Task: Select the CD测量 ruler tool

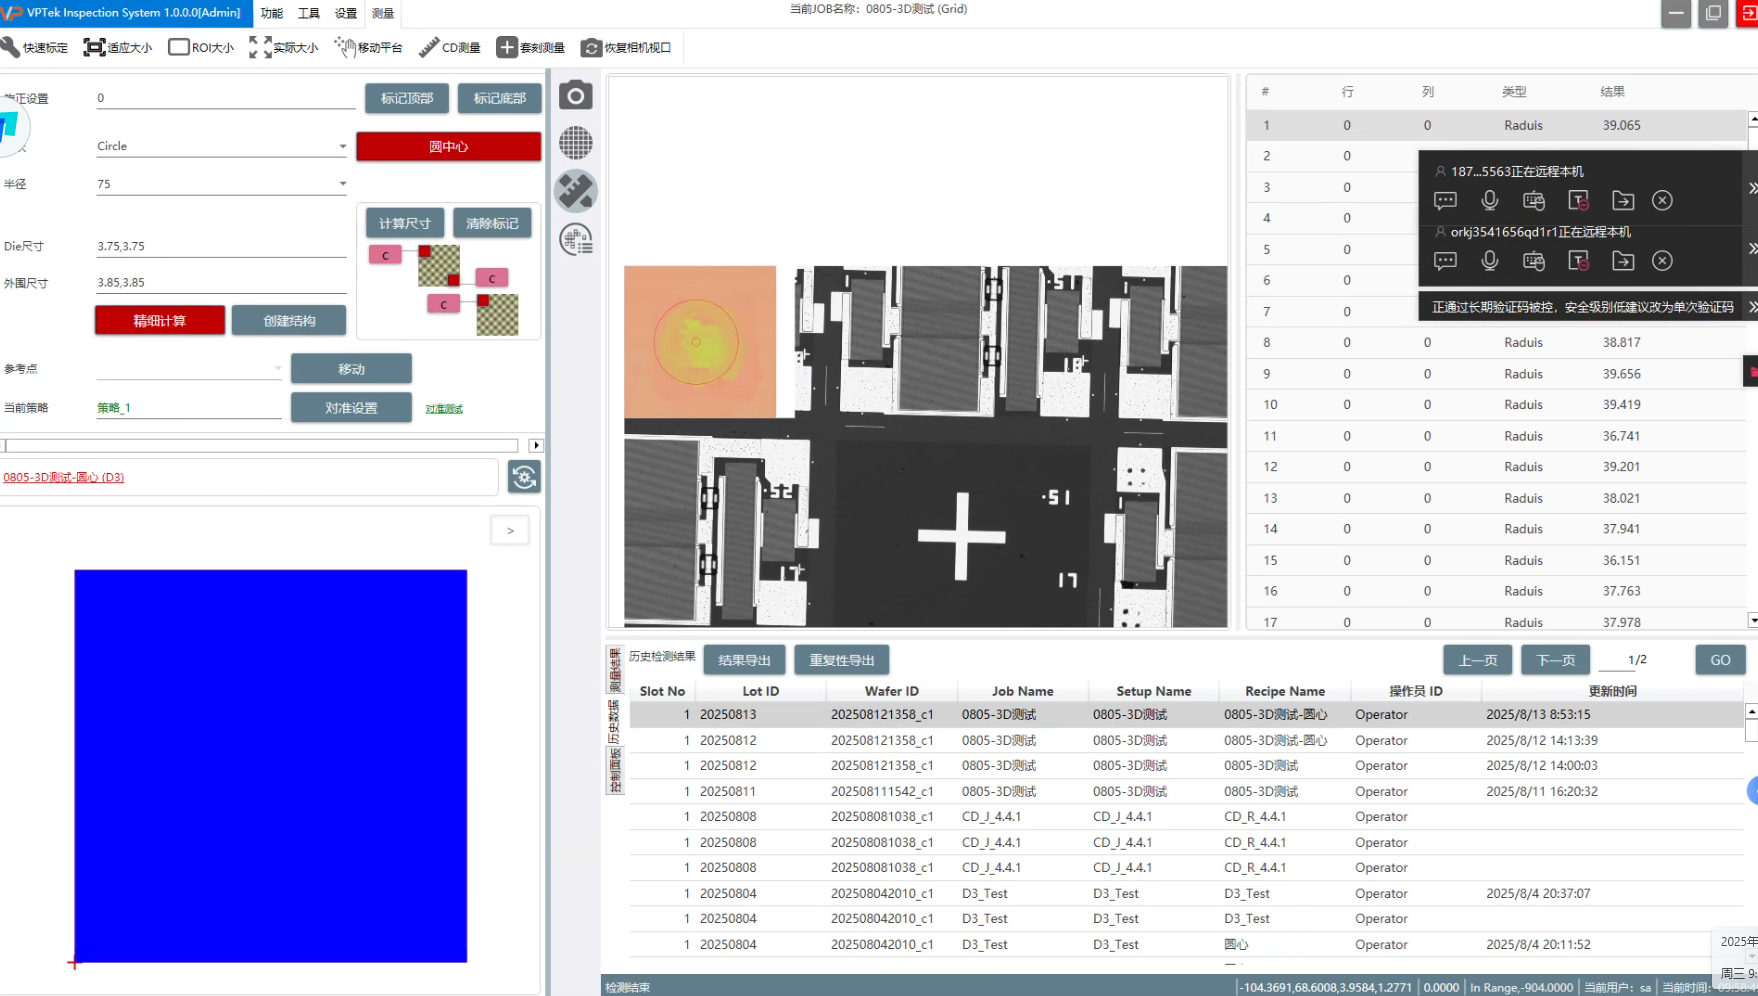Action: pos(450,47)
